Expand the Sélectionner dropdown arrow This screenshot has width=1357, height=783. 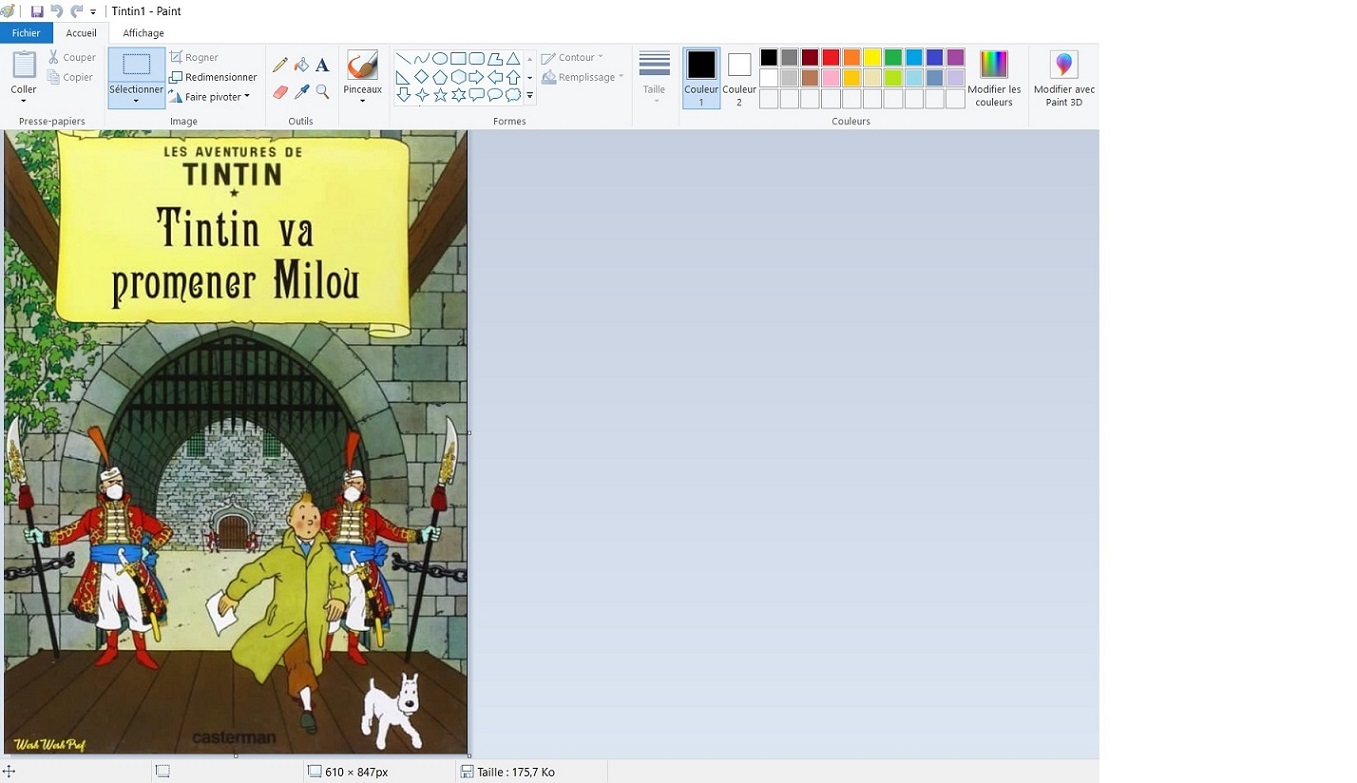point(136,101)
